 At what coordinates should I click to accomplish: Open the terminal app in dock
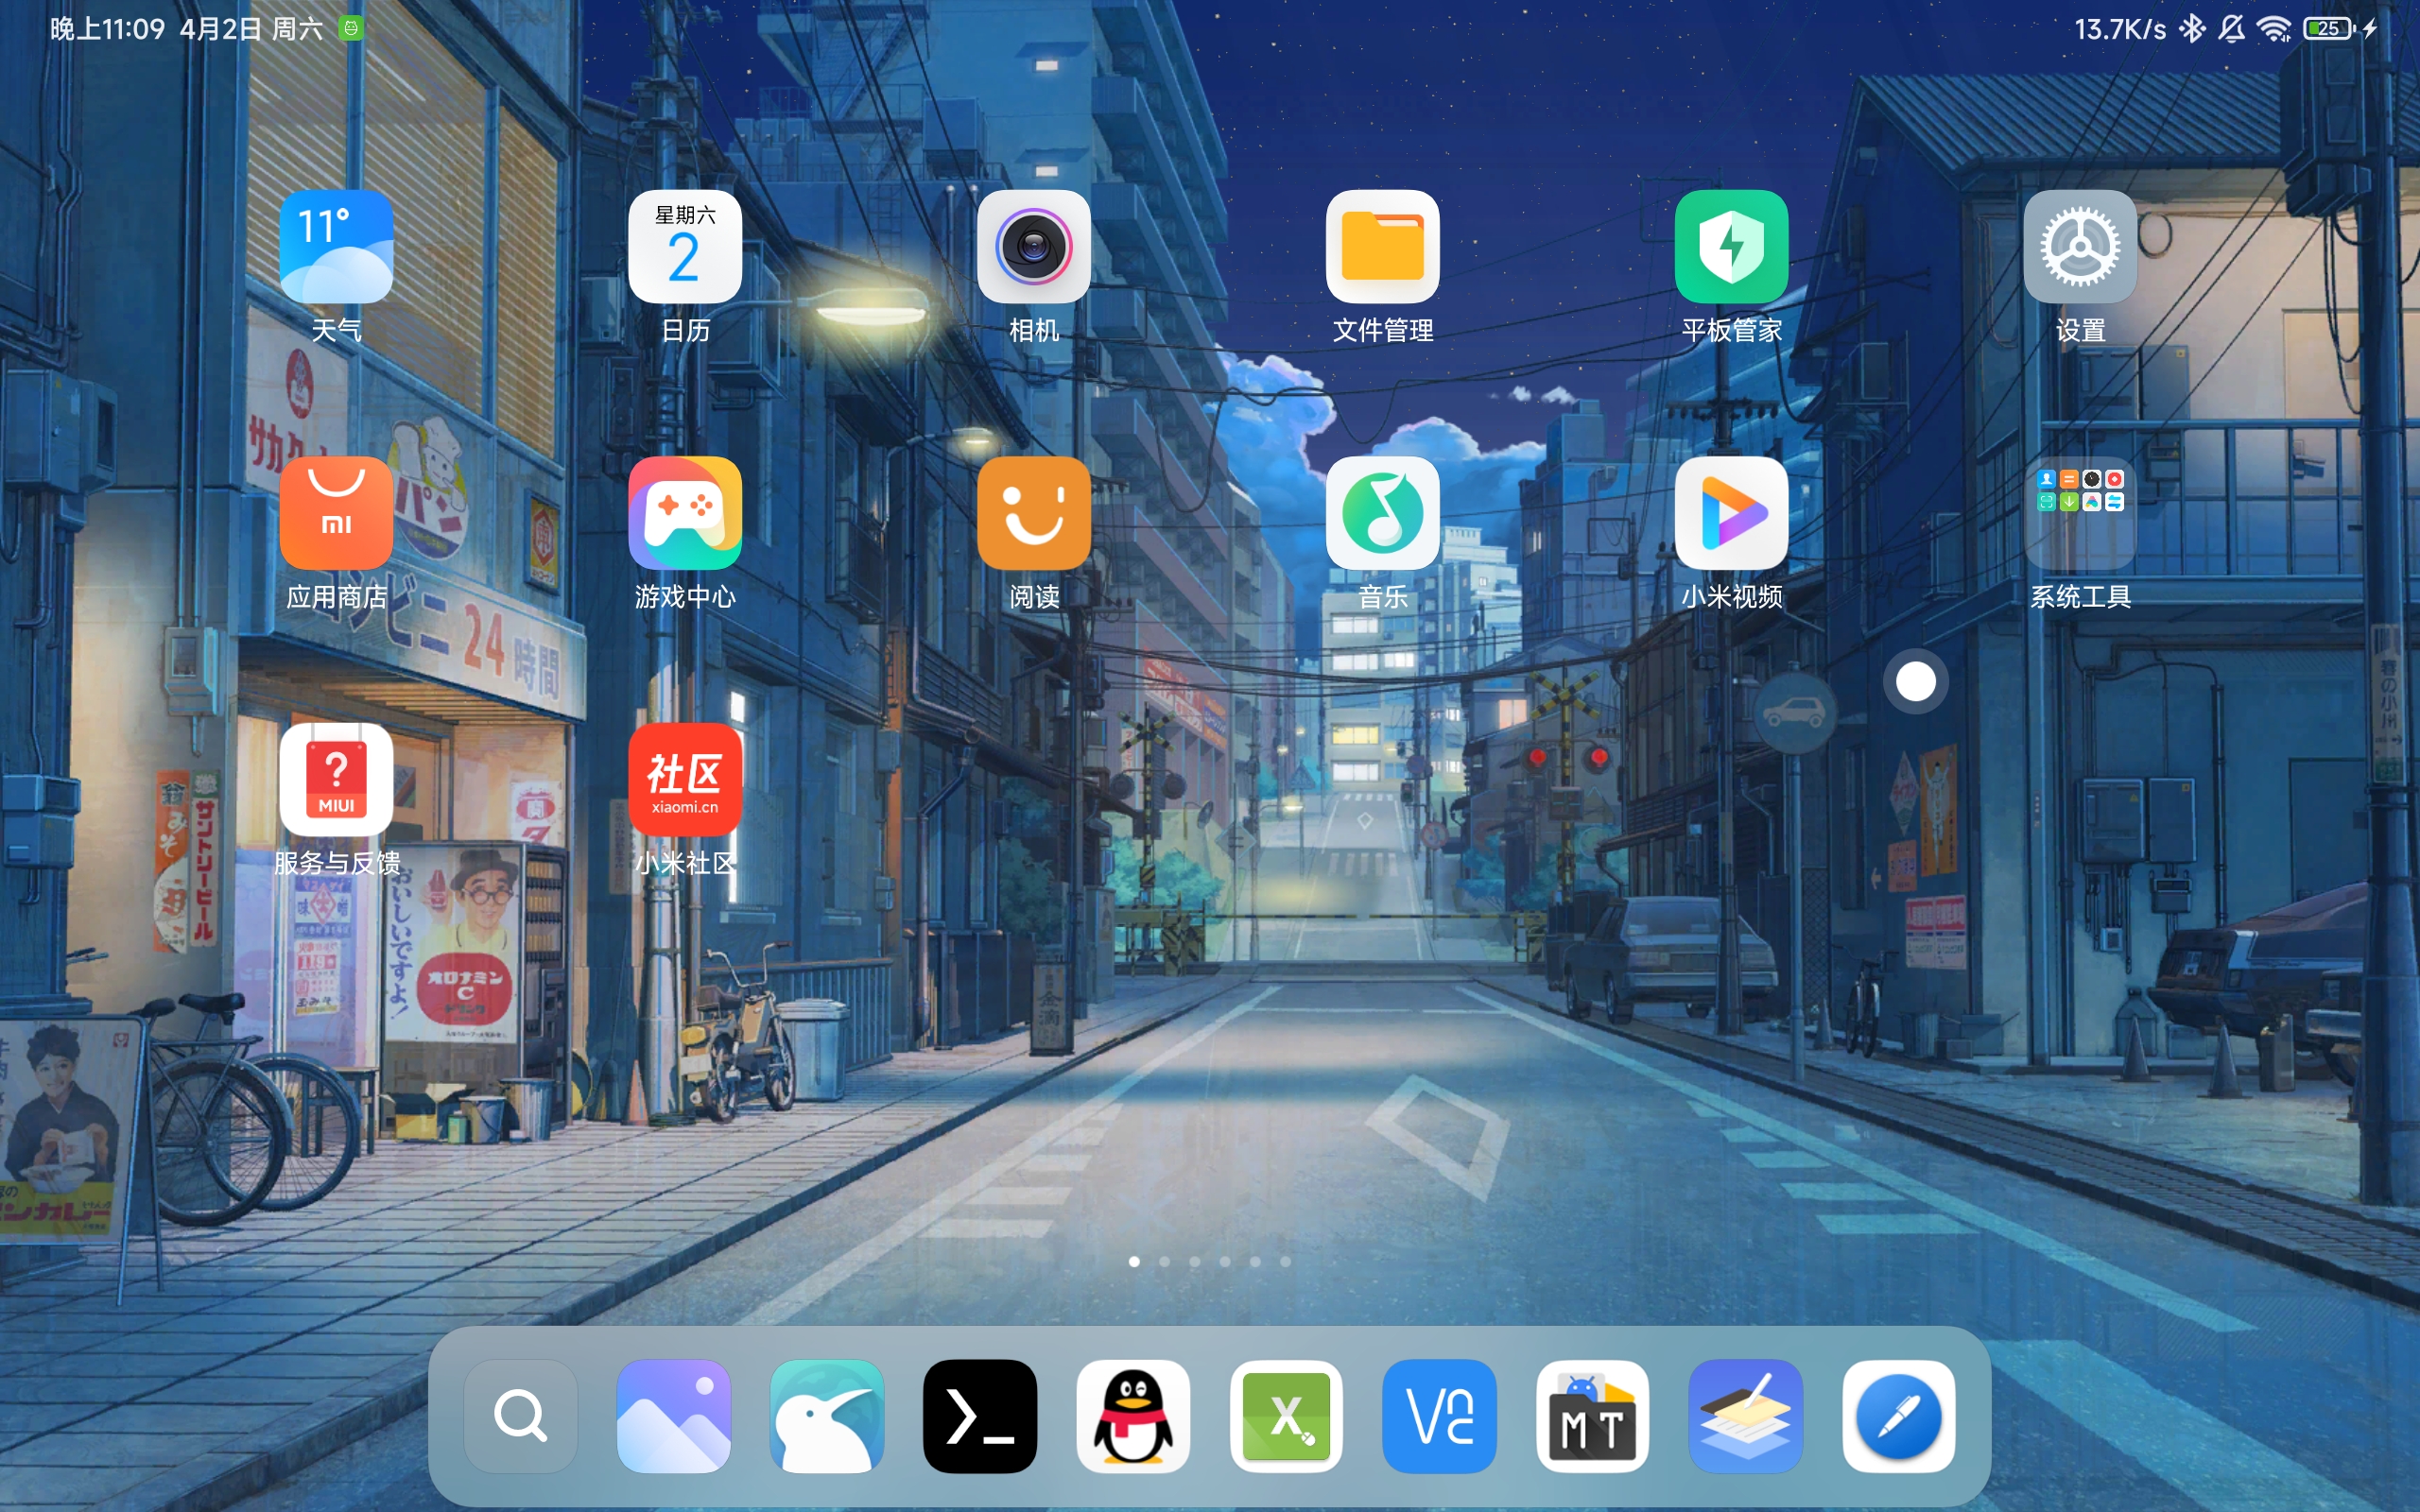pos(980,1416)
